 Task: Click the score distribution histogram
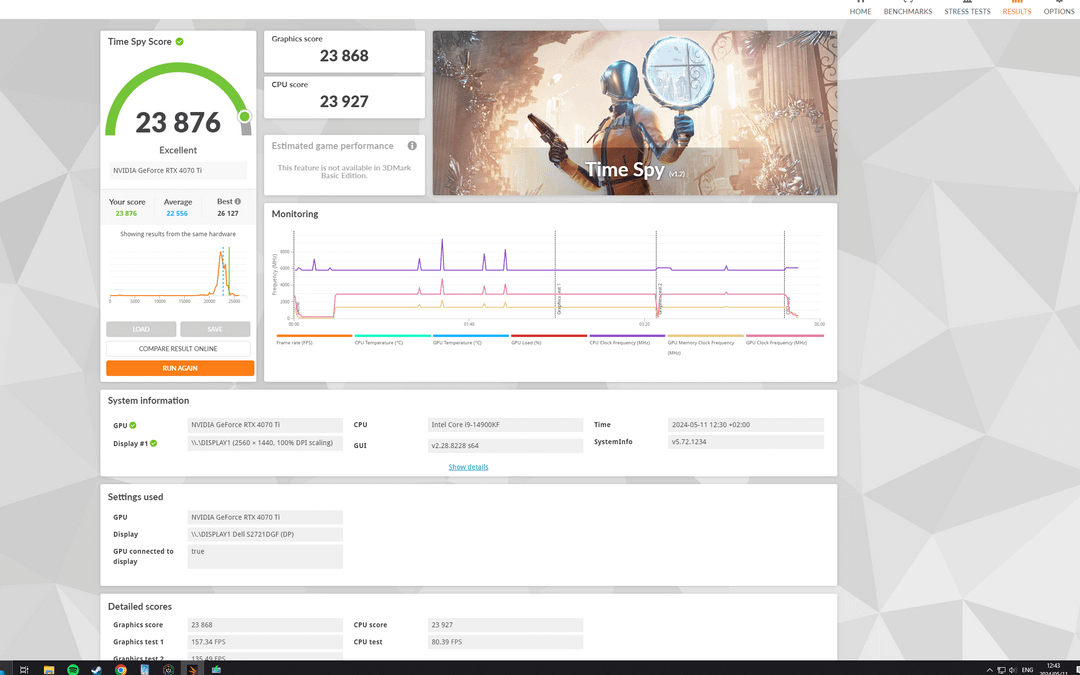(178, 274)
